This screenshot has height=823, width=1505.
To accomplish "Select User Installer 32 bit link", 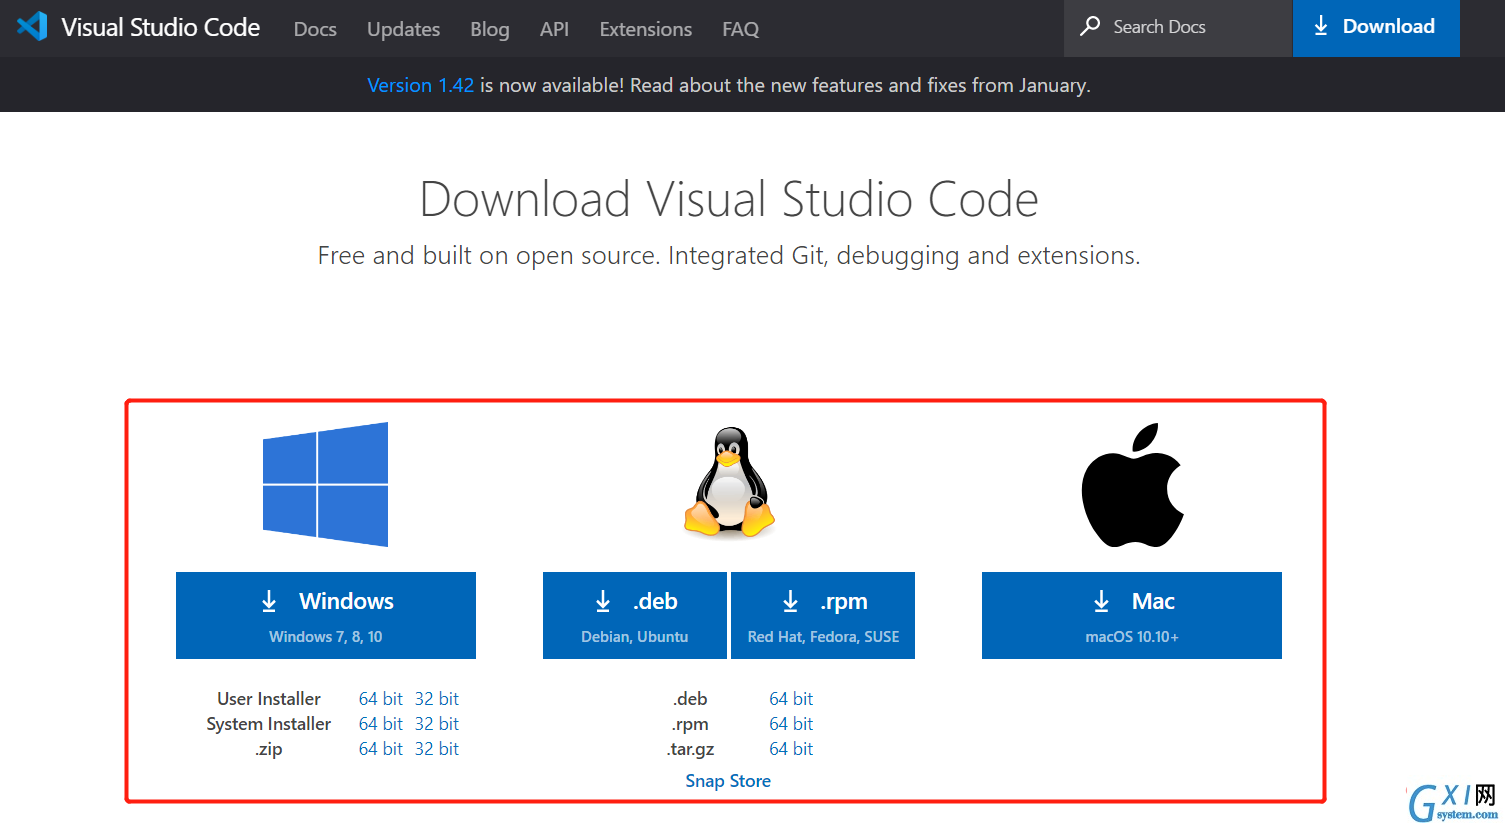I will (x=437, y=698).
